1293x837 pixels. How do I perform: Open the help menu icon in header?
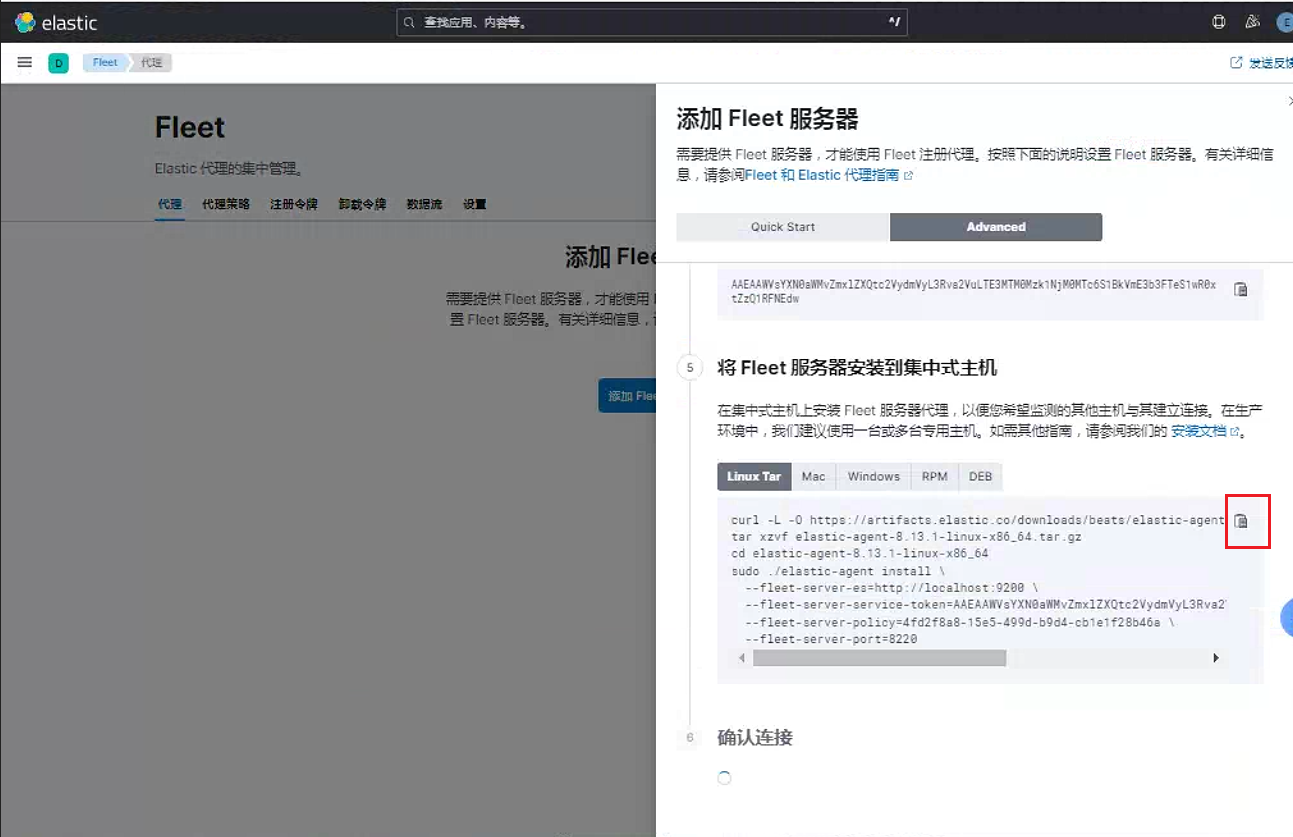click(1218, 22)
